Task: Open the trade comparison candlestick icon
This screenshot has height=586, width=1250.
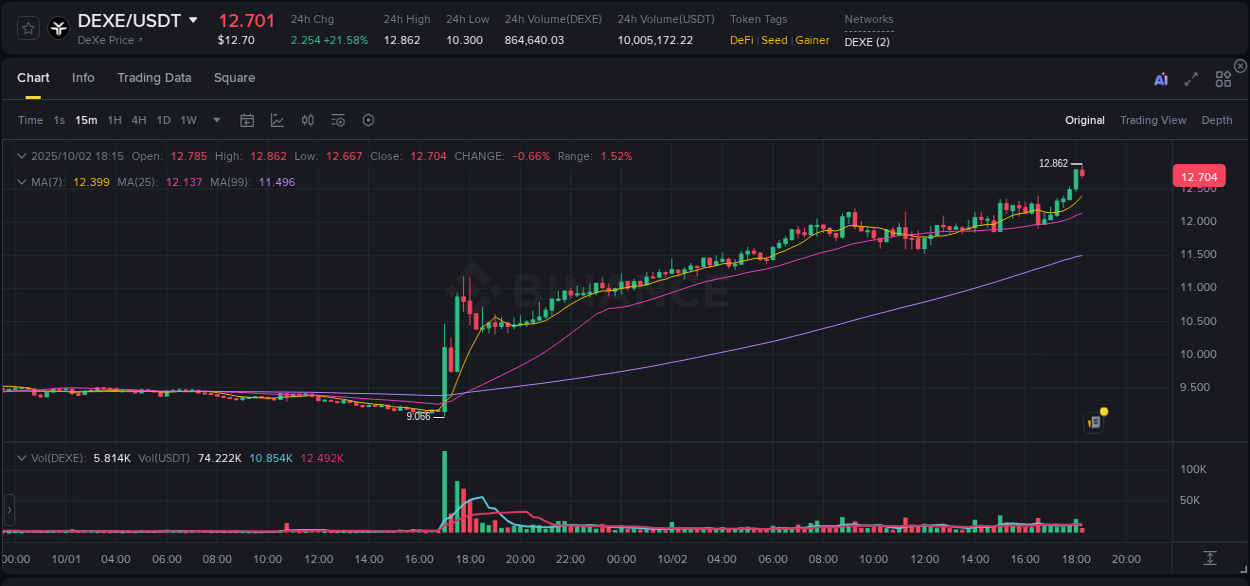Action: pyautogui.click(x=308, y=120)
